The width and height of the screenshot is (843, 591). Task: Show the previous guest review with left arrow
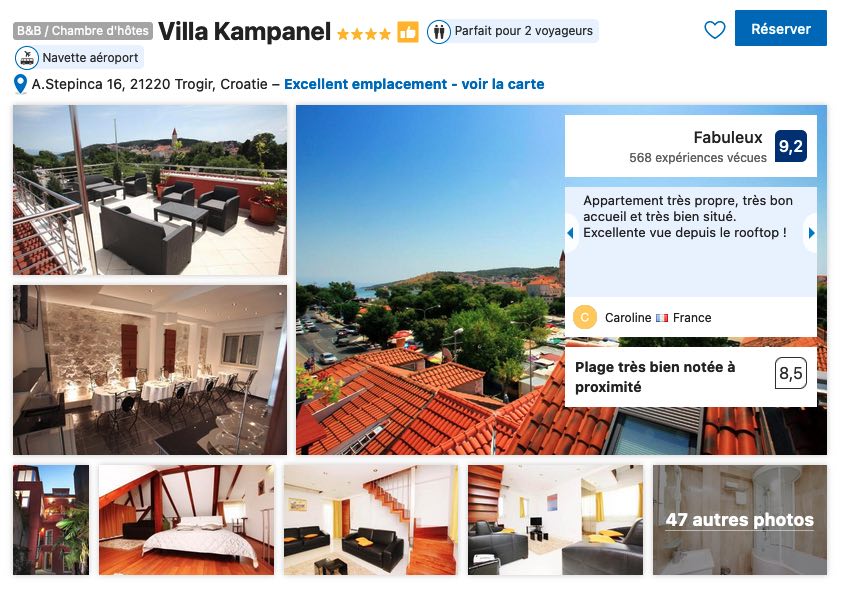(570, 233)
